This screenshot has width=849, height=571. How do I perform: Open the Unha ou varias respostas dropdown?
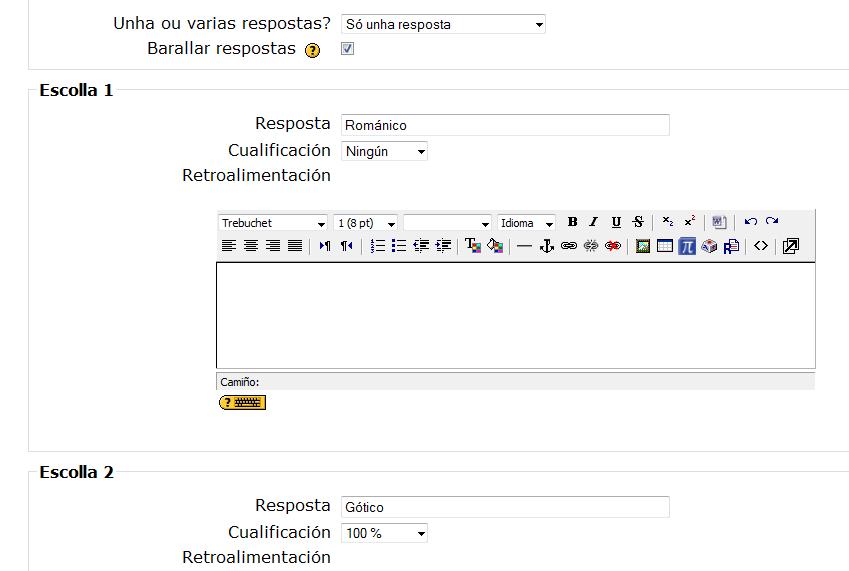point(443,24)
